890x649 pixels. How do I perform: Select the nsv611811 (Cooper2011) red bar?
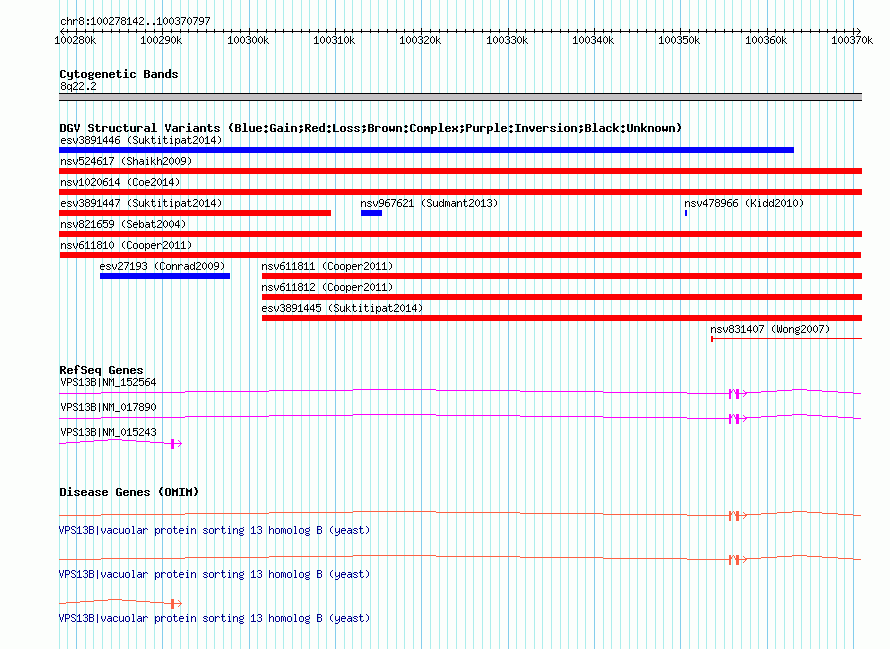[562, 276]
